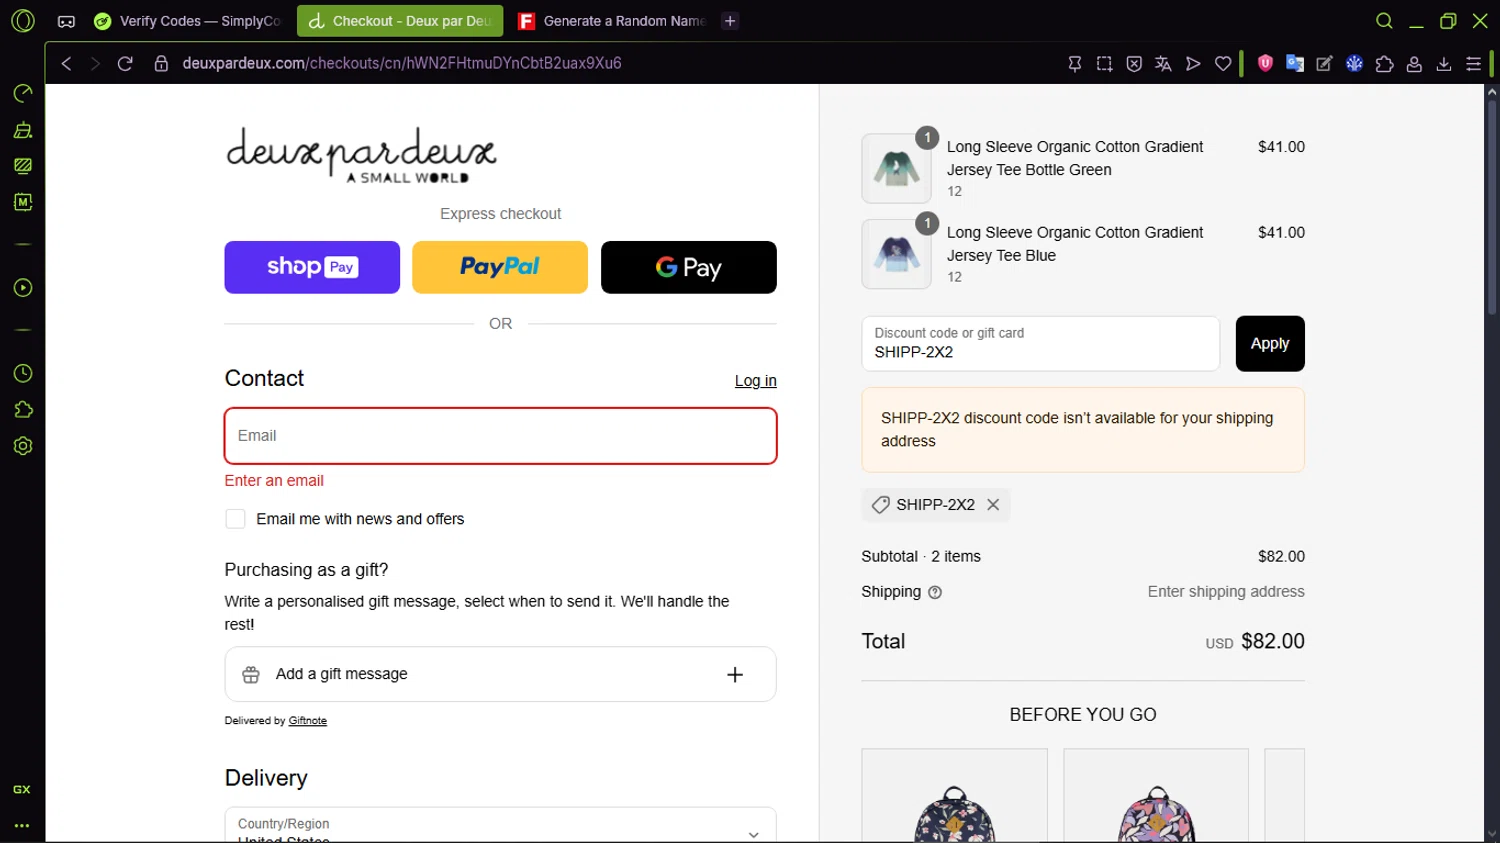1500x843 pixels.
Task: Open GX Control speedometer in sidebar
Action: [x=22, y=93]
